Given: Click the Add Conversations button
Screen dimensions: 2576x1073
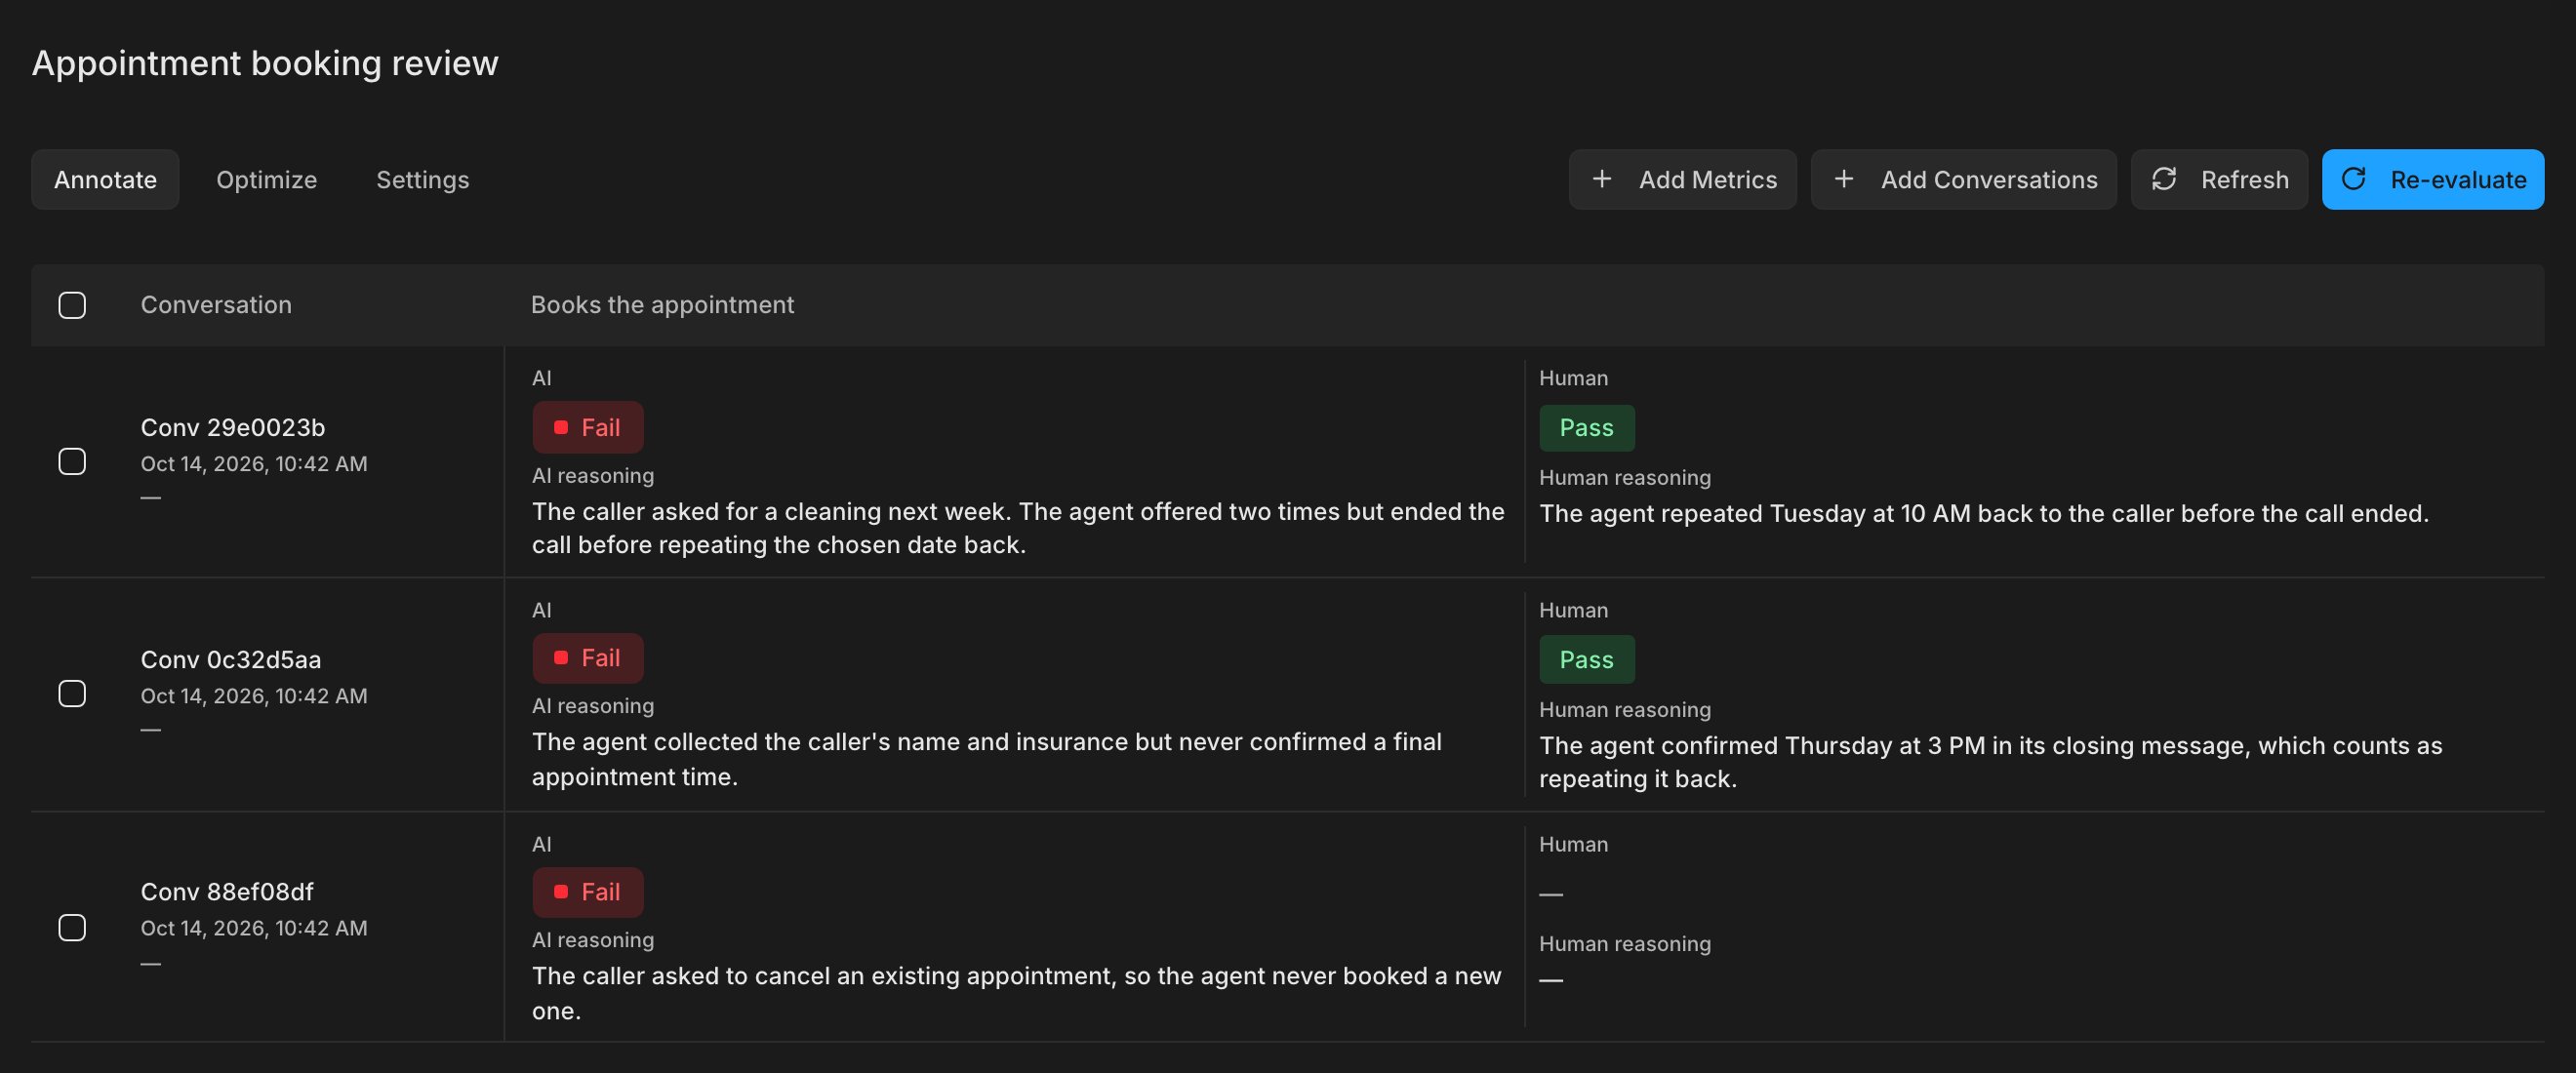Looking at the screenshot, I should click(x=1963, y=179).
